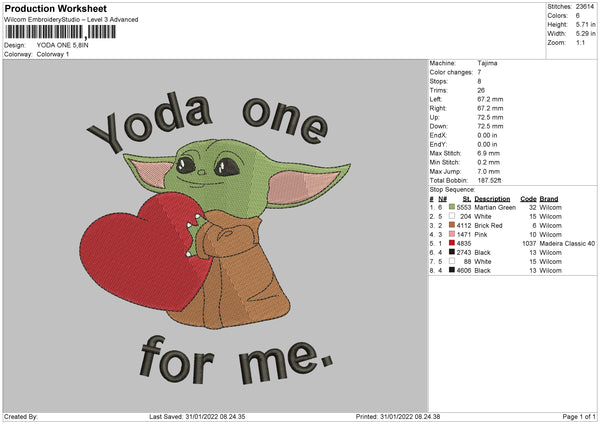Select the "Brick Red" description text
Viewport: 600px width, 424px height.
pos(488,225)
